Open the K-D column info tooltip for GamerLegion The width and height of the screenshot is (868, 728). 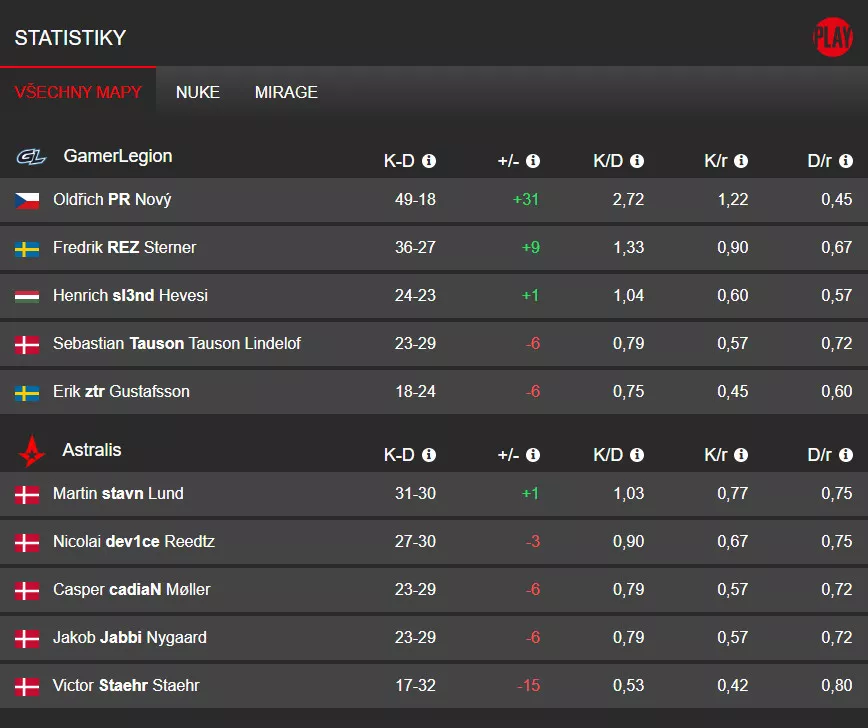[428, 160]
